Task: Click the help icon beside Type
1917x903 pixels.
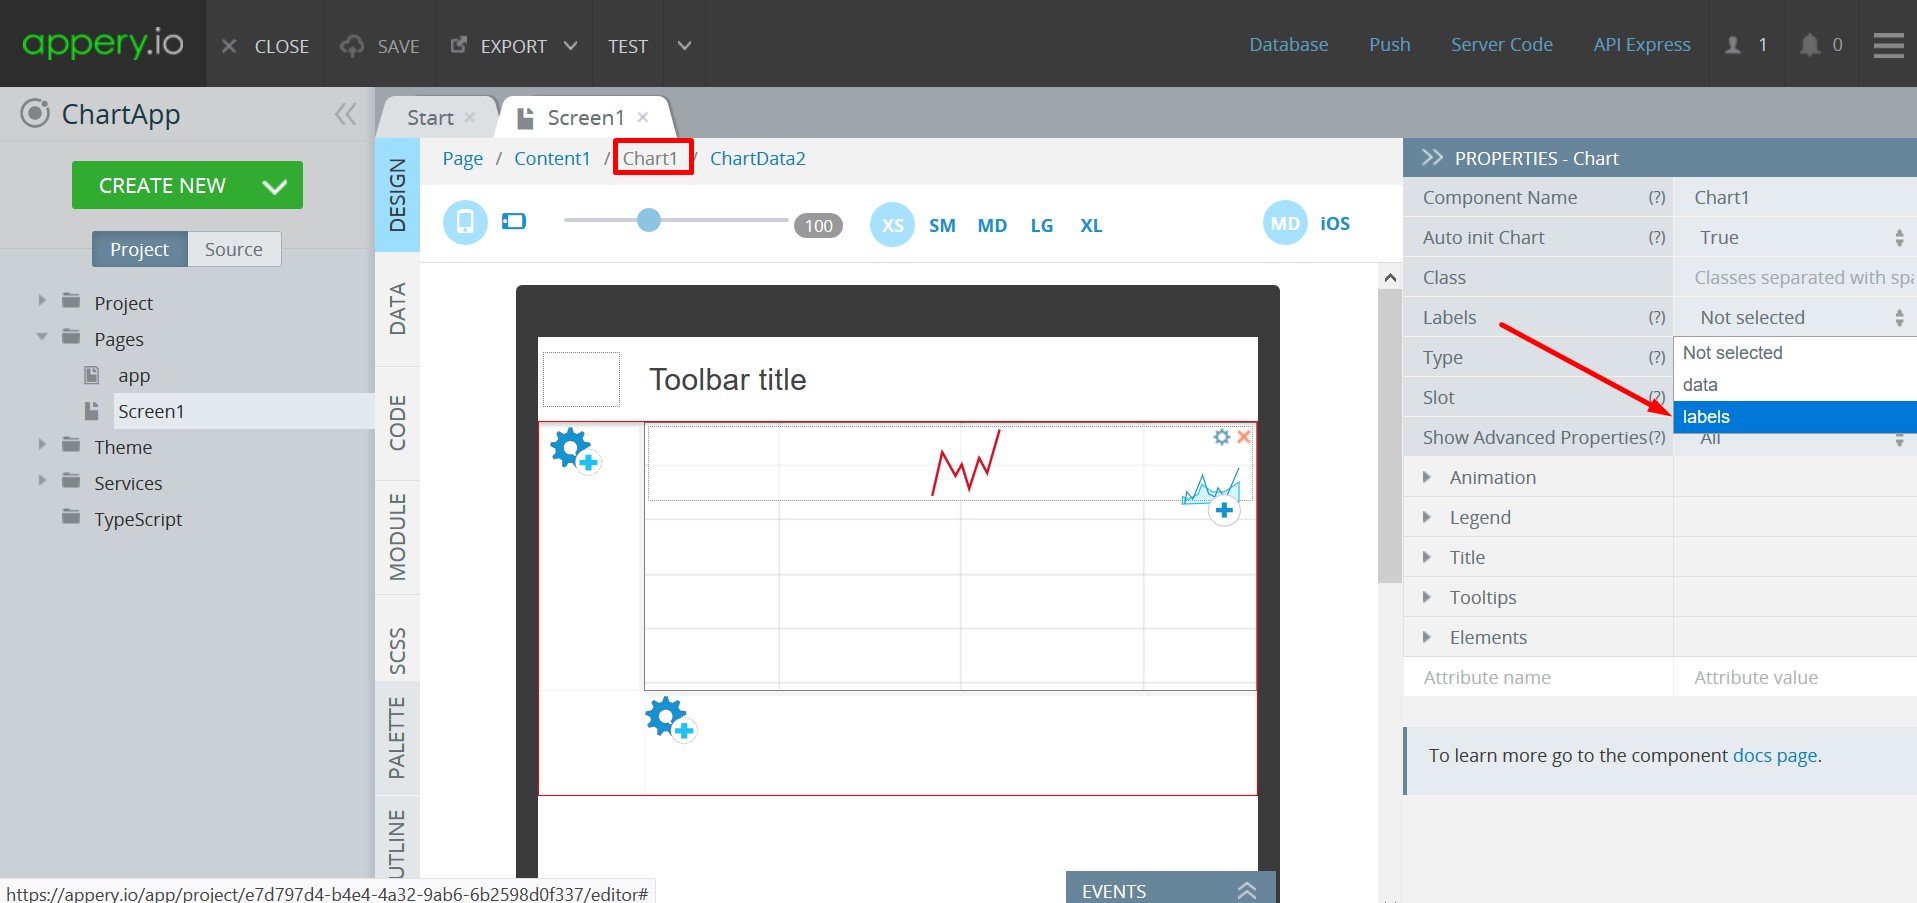Action: (x=1657, y=358)
